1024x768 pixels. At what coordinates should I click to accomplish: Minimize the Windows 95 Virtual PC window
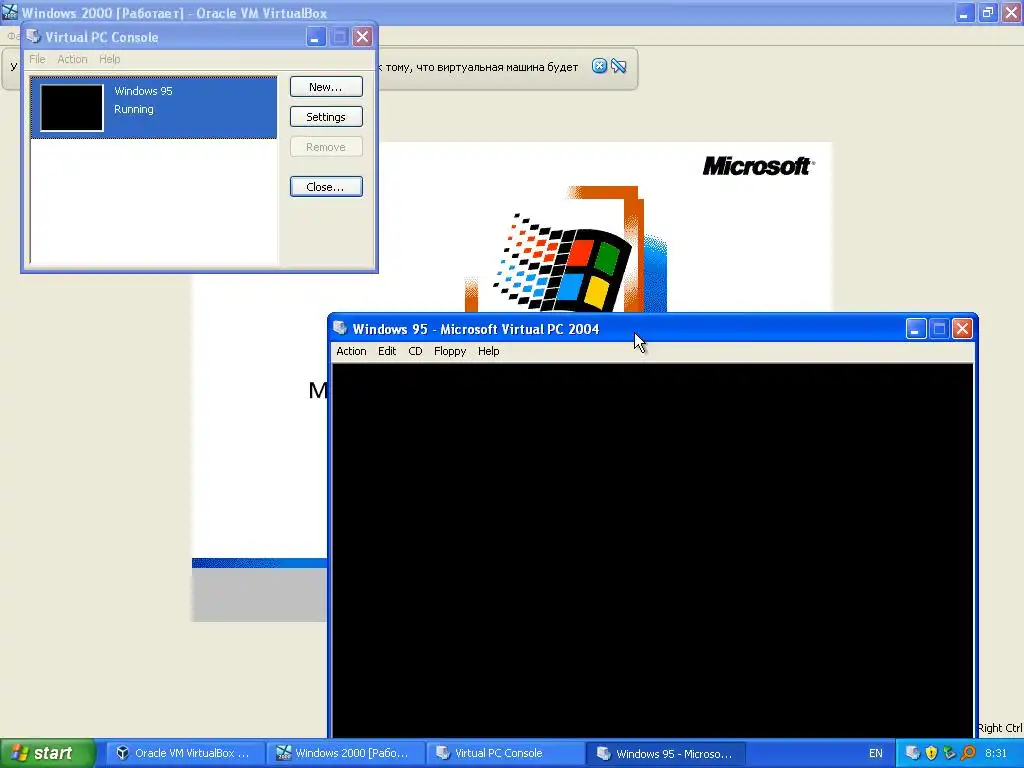pos(916,328)
